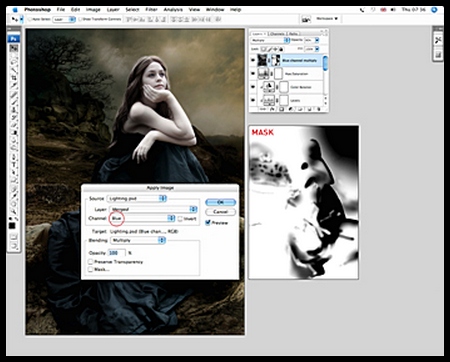Screen dimensions: 450x362
Task: Open the top collapsed dock panel icon
Action: pos(438,41)
